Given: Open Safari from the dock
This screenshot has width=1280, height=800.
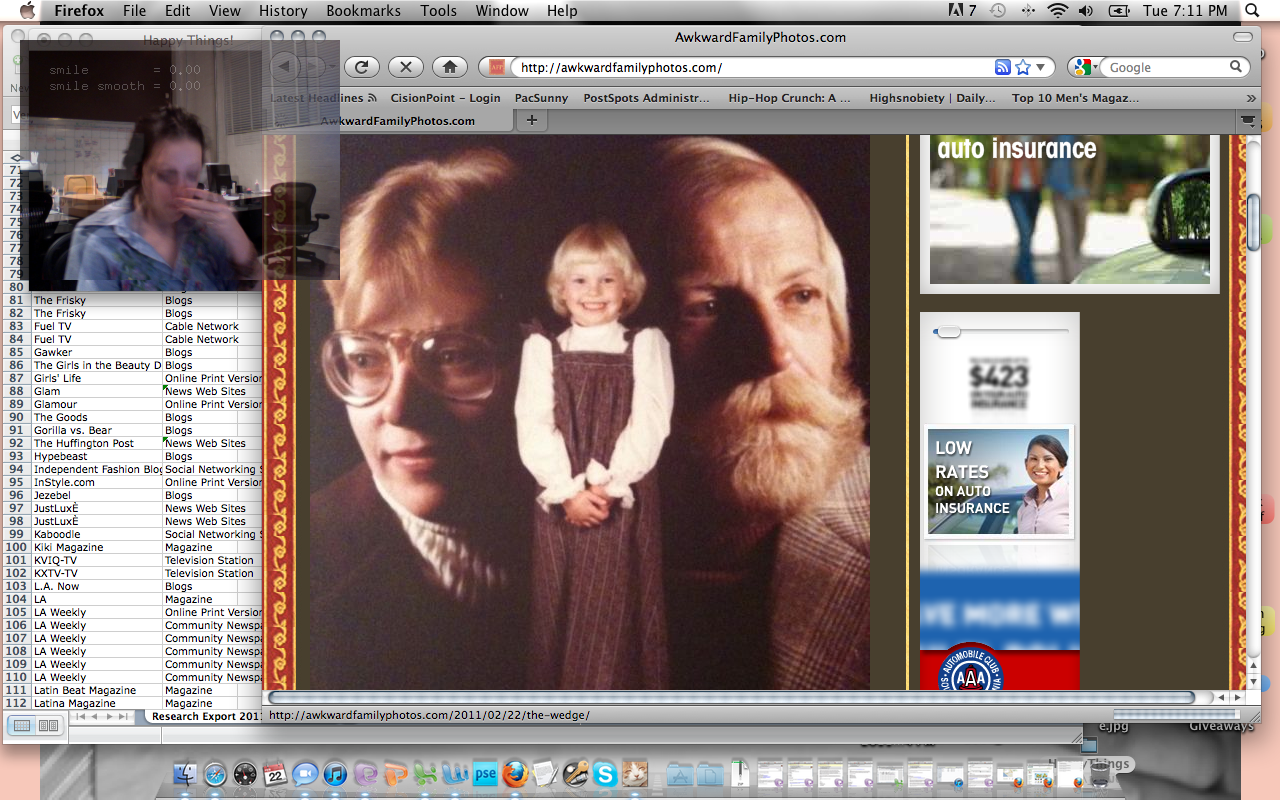Looking at the screenshot, I should pos(215,773).
